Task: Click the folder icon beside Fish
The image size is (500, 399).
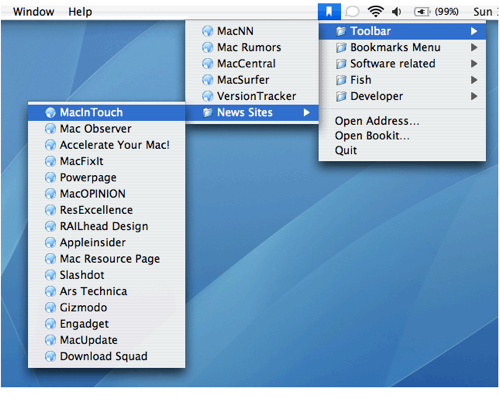Action: point(341,80)
